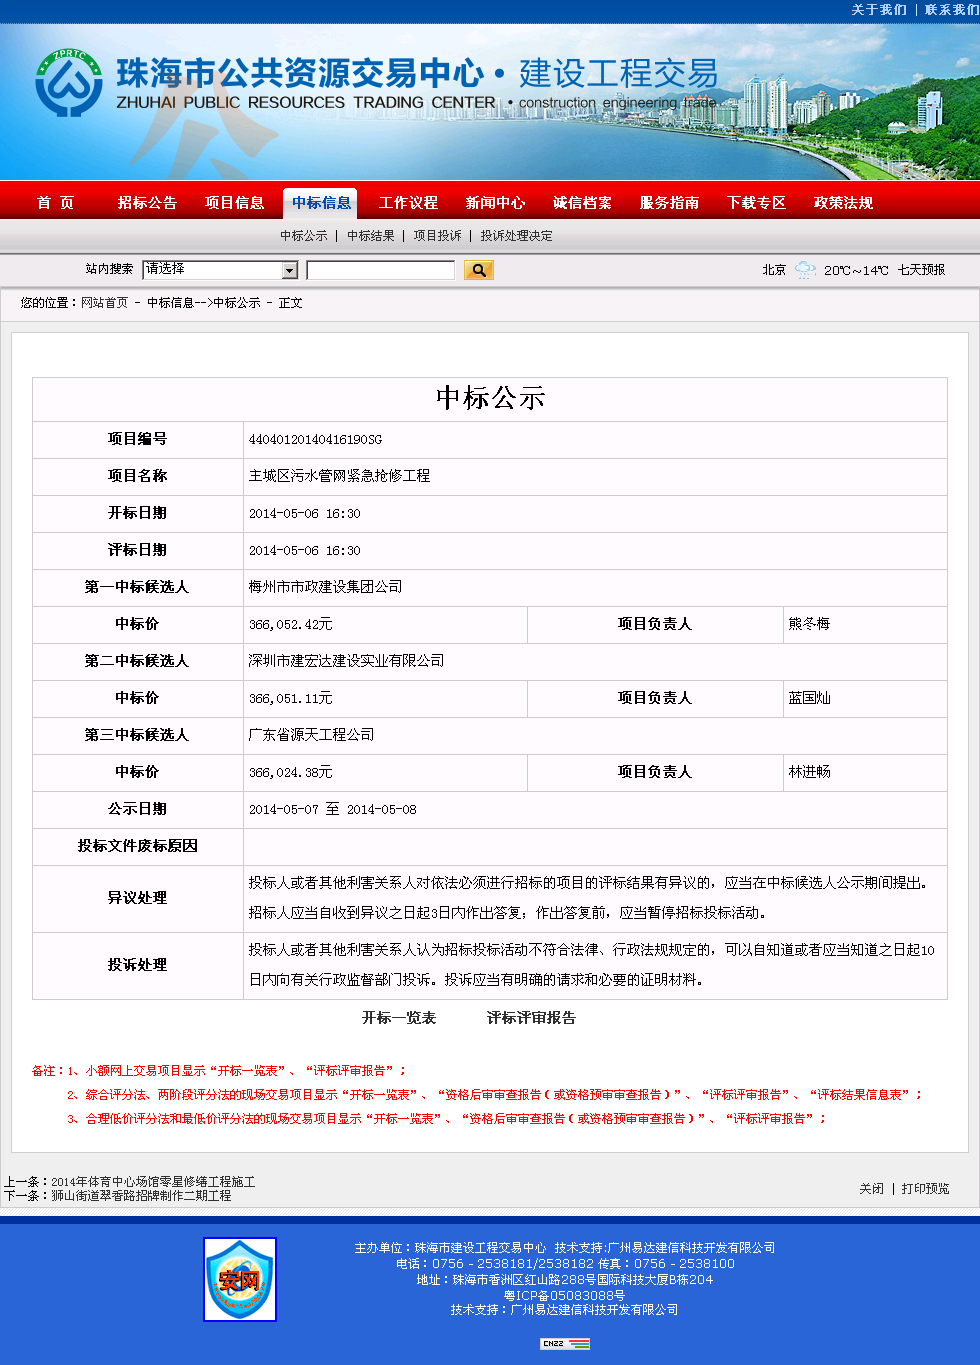Open the 中标结果 submenu link

pos(371,236)
